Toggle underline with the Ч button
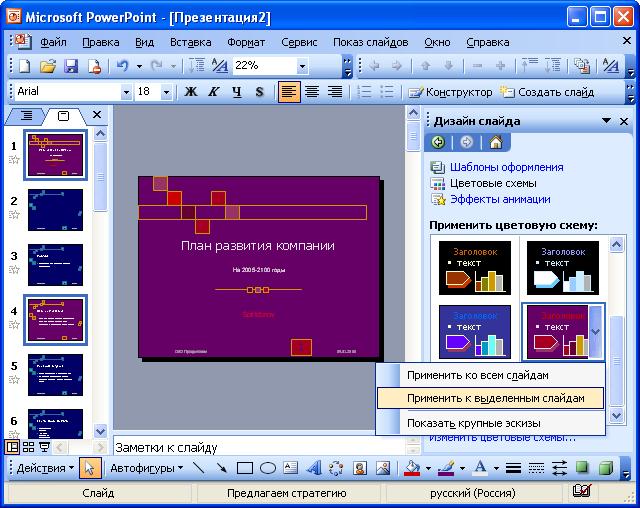This screenshot has height=508, width=640. point(237,92)
